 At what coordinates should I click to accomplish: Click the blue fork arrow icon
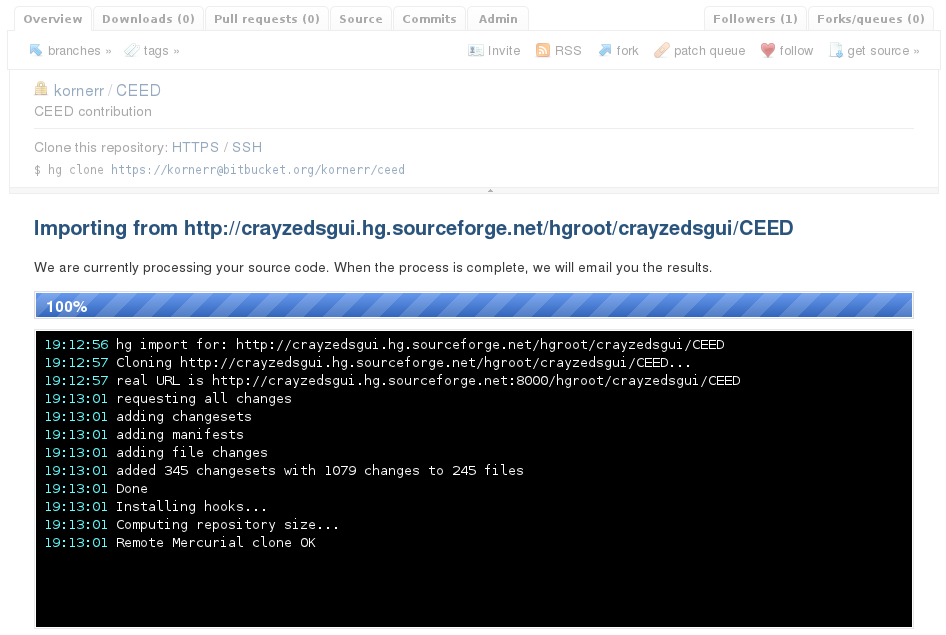tap(605, 51)
